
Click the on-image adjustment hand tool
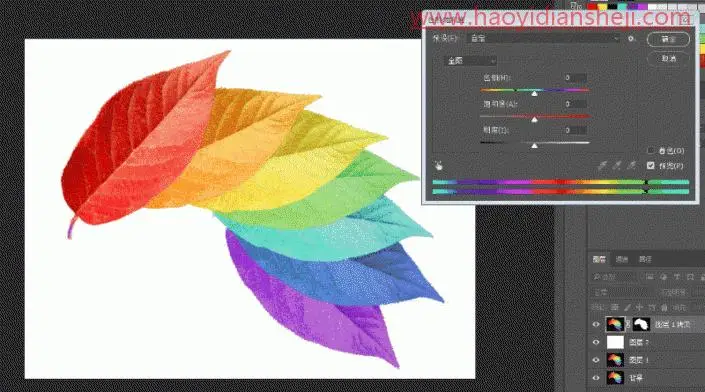[x=438, y=166]
